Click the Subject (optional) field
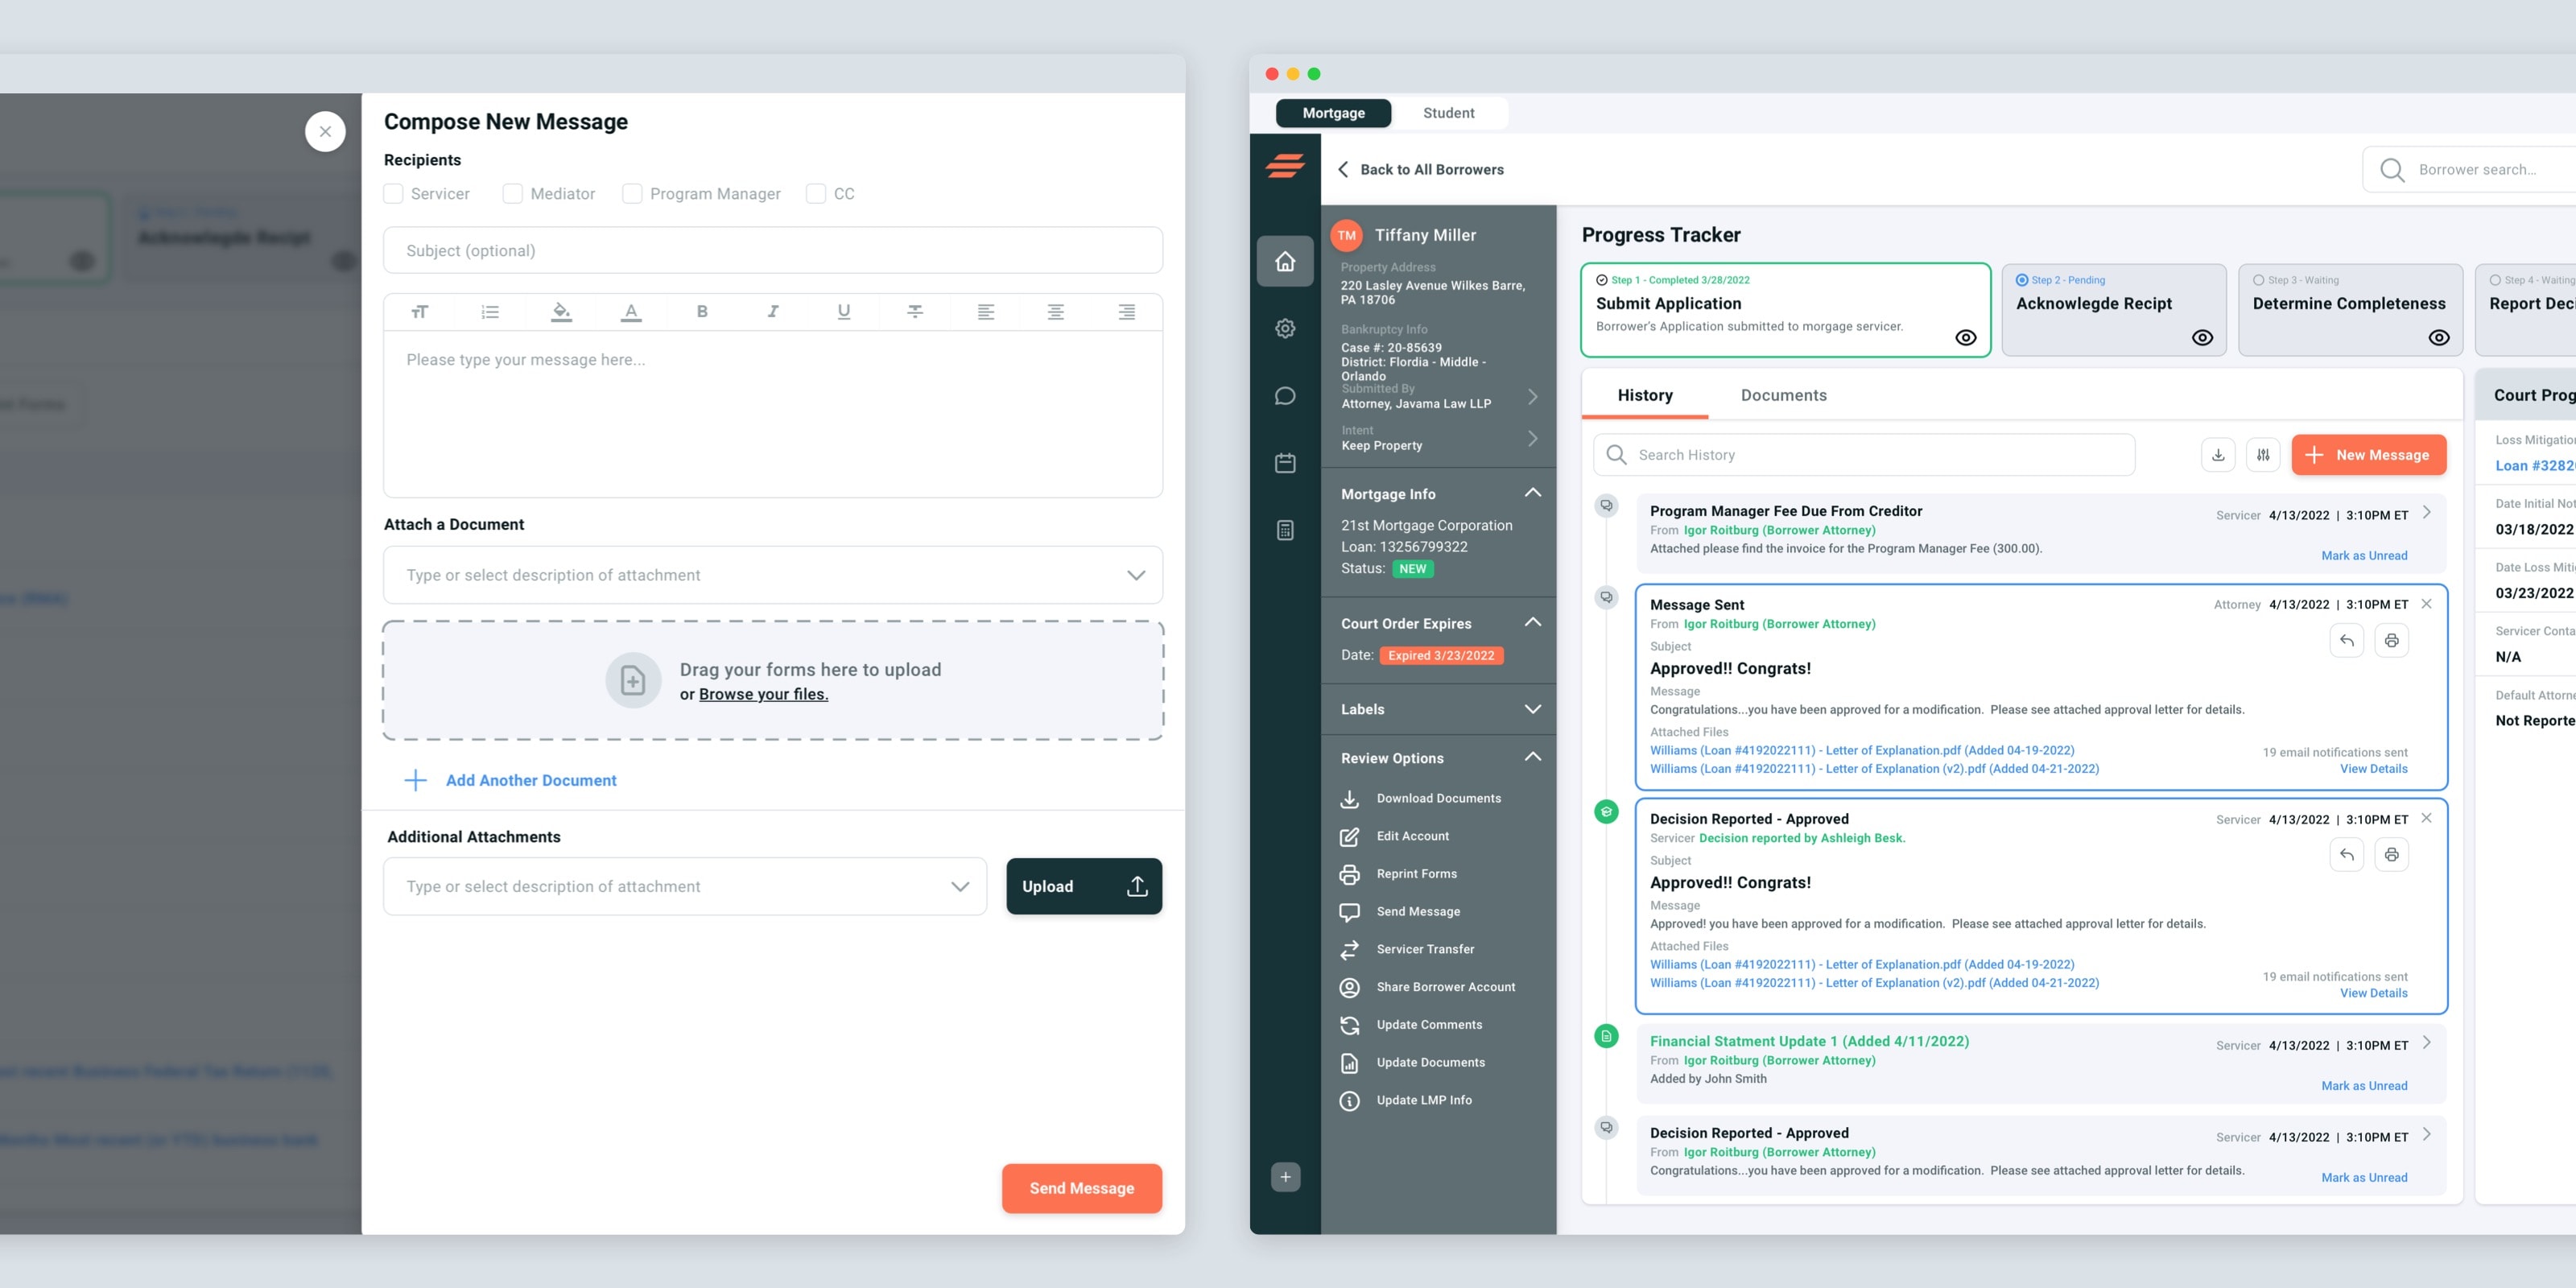This screenshot has height=1288, width=2576. [773, 250]
